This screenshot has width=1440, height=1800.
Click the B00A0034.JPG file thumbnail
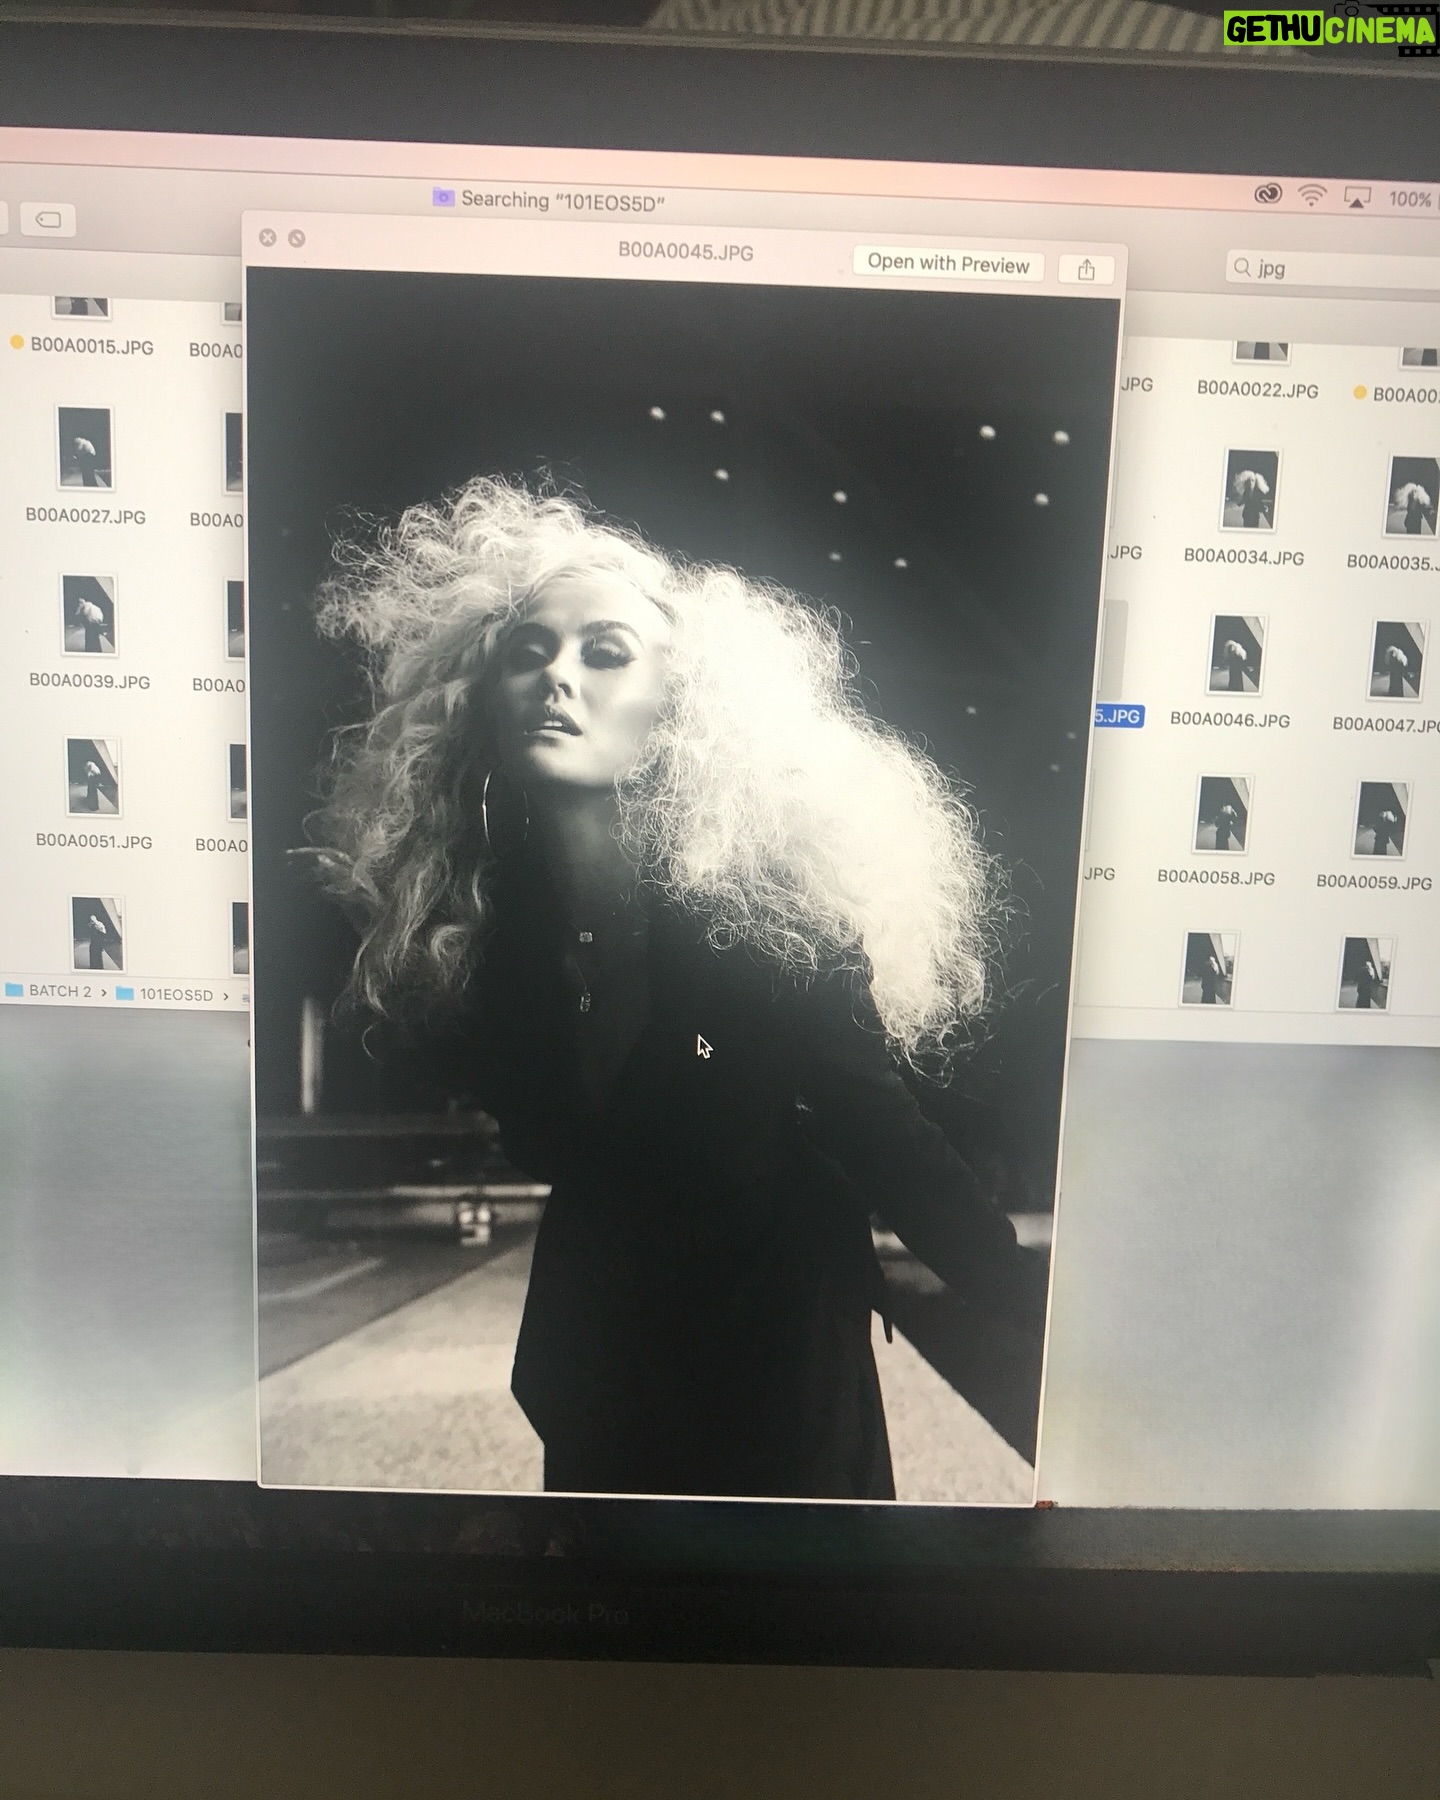click(1247, 490)
